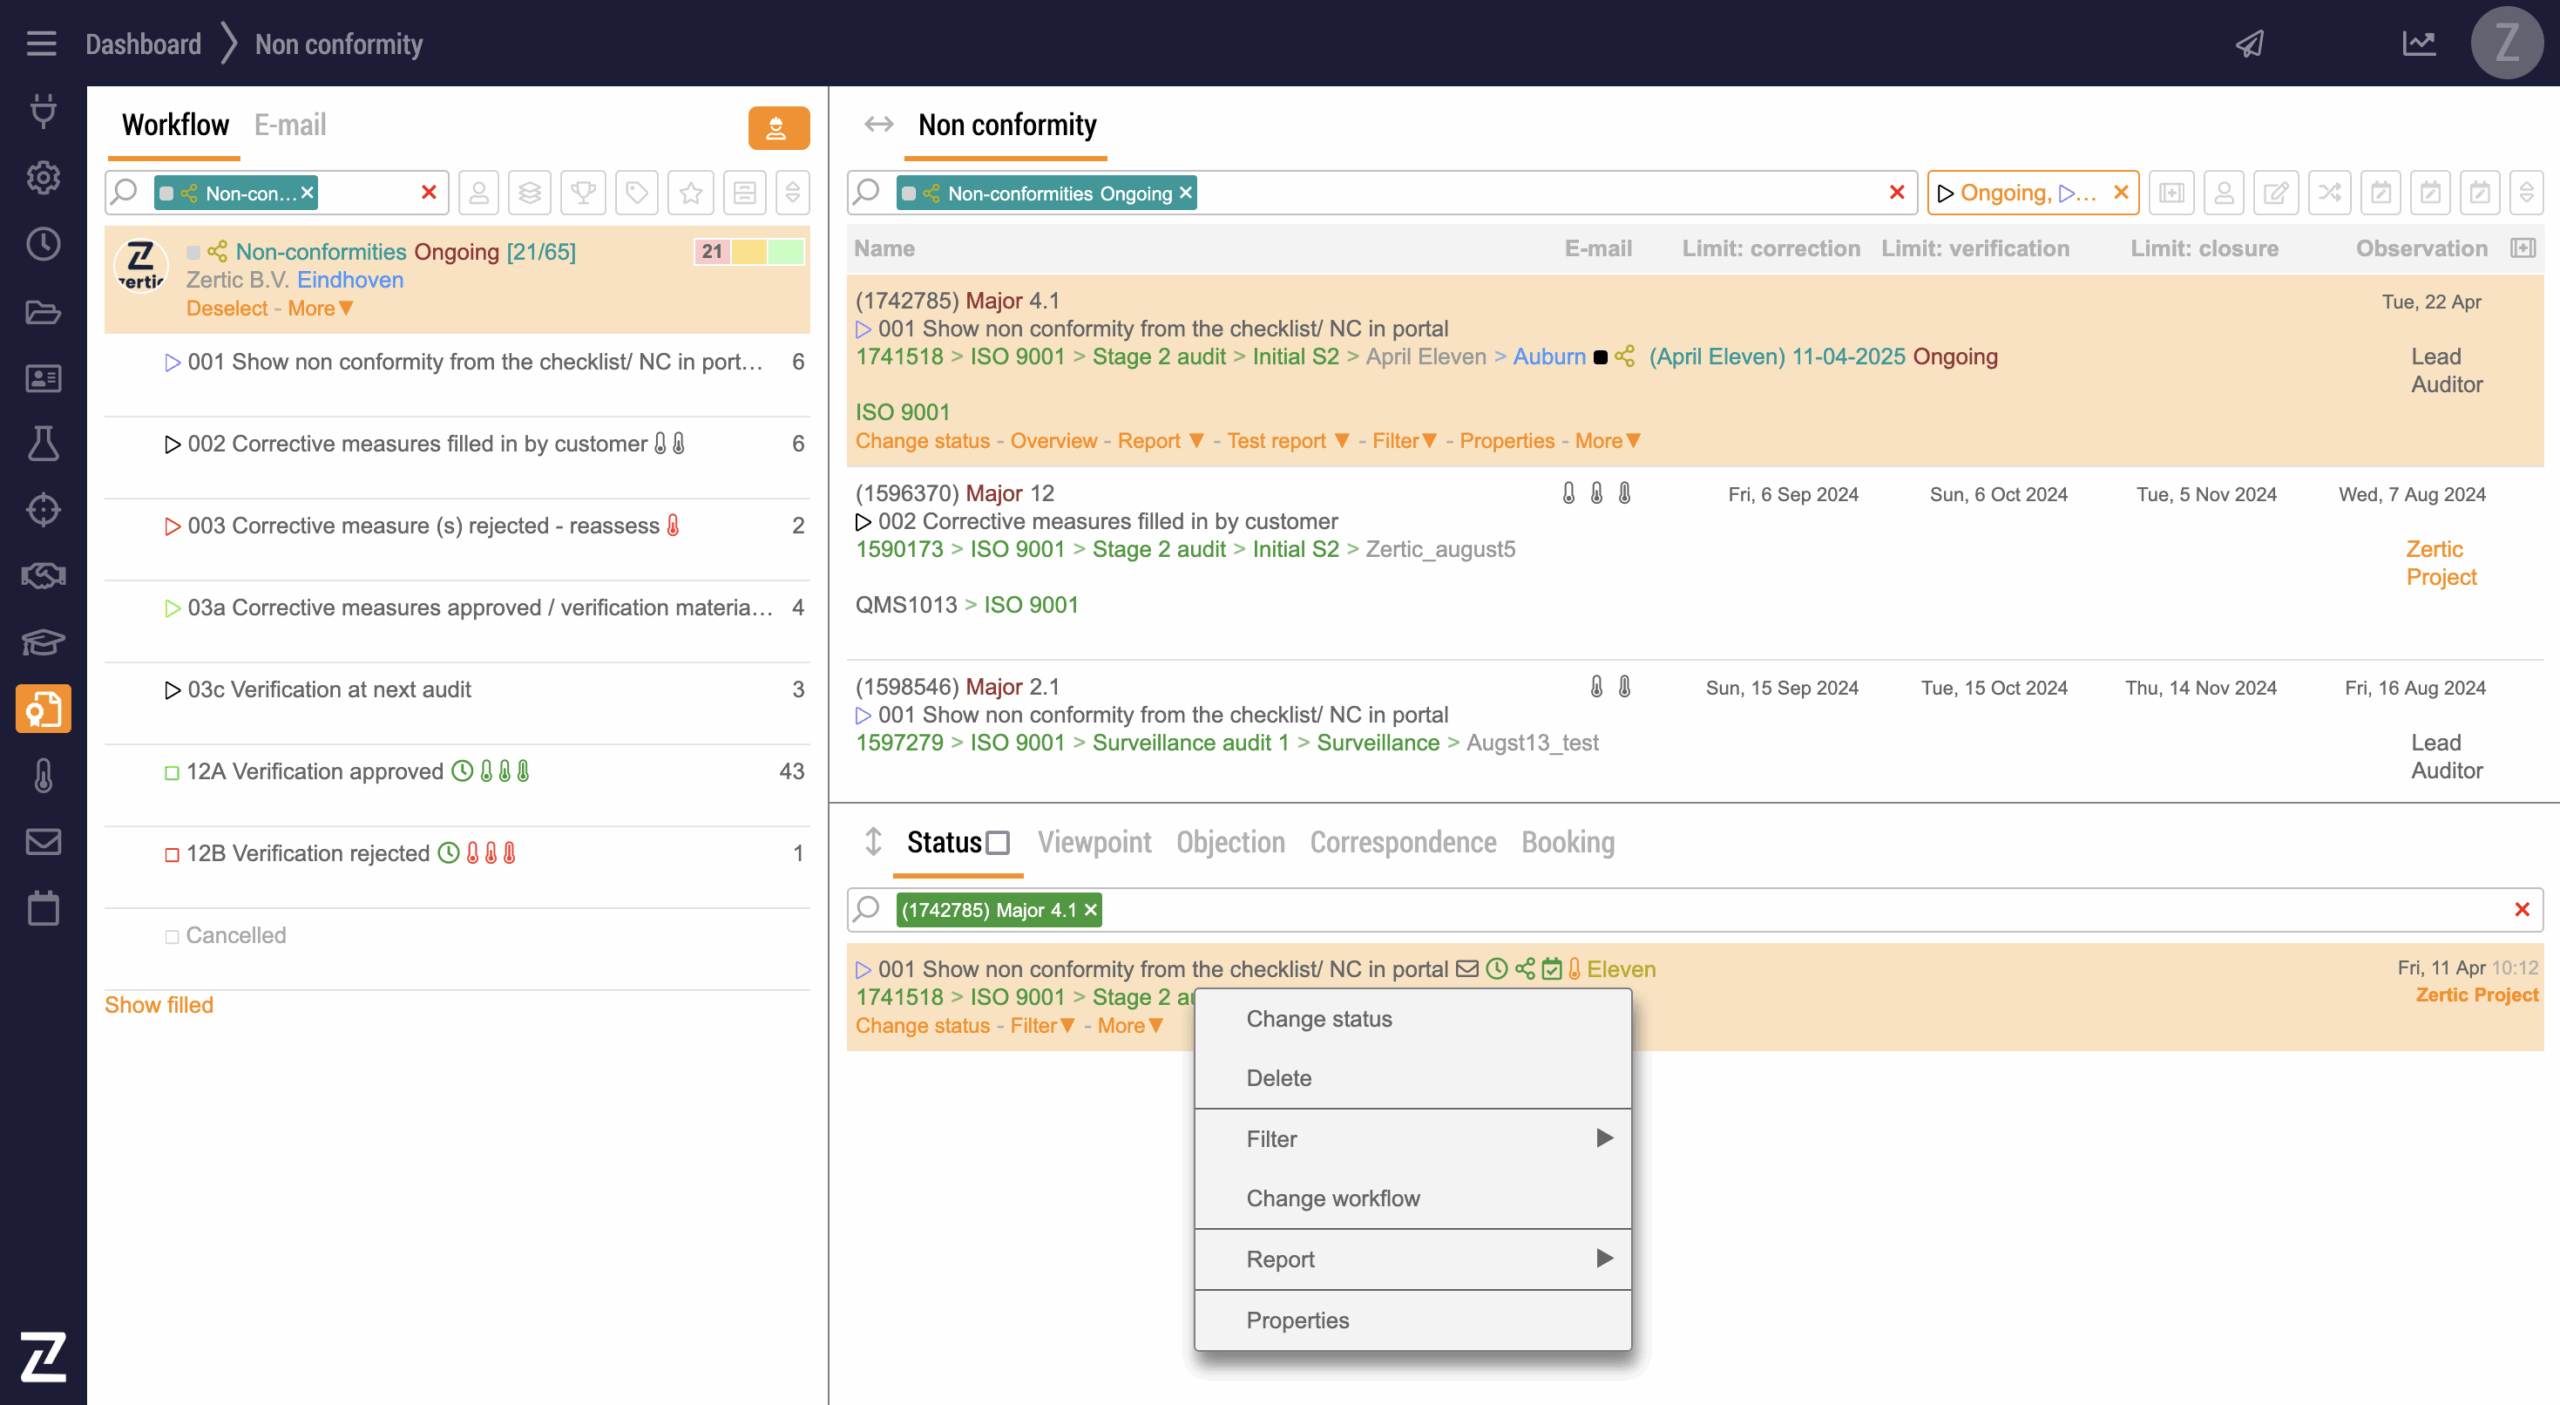Click the Deselect link

pyautogui.click(x=227, y=308)
